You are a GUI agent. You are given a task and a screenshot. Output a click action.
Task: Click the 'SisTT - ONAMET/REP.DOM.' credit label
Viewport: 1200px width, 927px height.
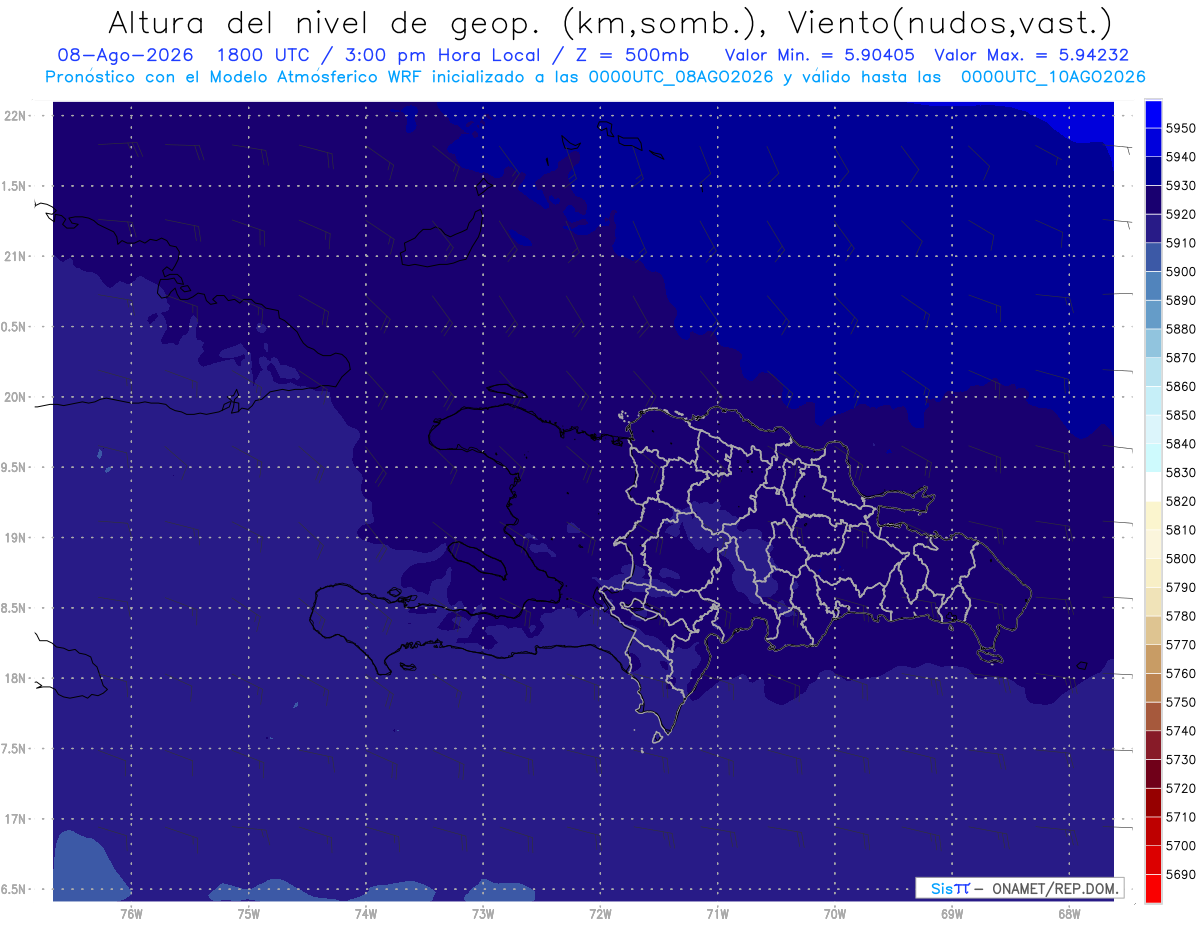(1019, 888)
